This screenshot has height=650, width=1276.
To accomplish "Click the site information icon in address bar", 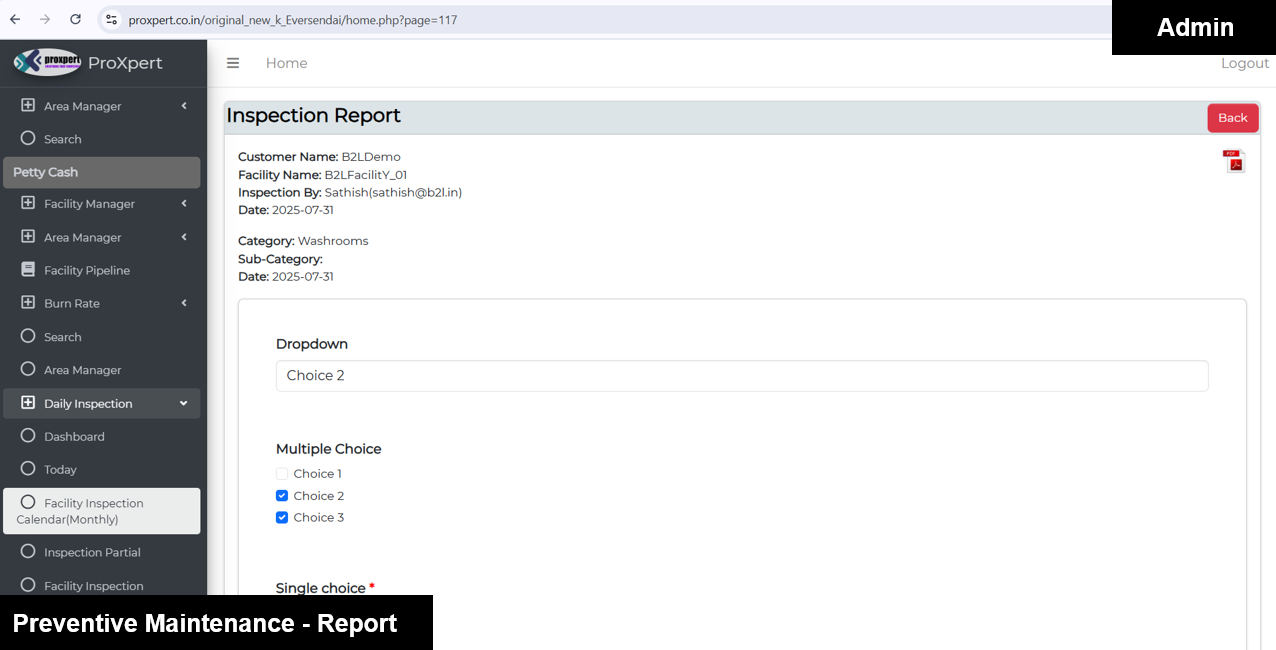I will 111,19.
